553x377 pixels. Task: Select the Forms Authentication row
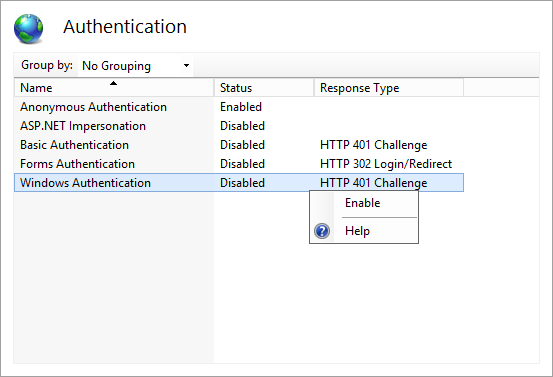[x=239, y=164]
